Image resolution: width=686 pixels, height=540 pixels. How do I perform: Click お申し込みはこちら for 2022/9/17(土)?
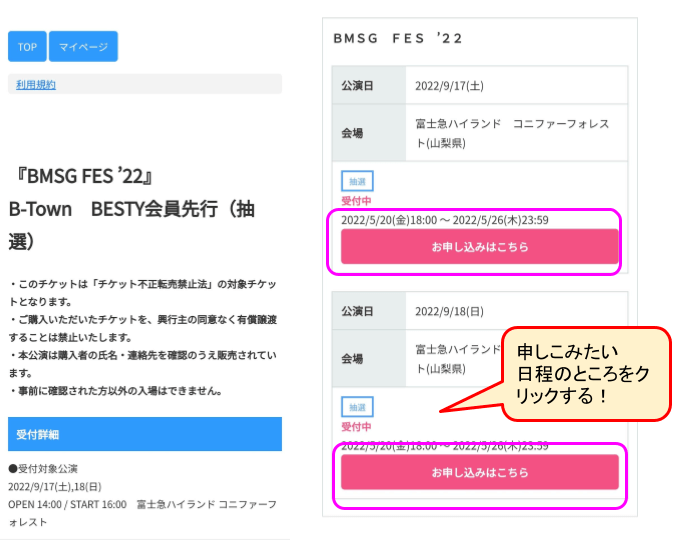(x=480, y=247)
